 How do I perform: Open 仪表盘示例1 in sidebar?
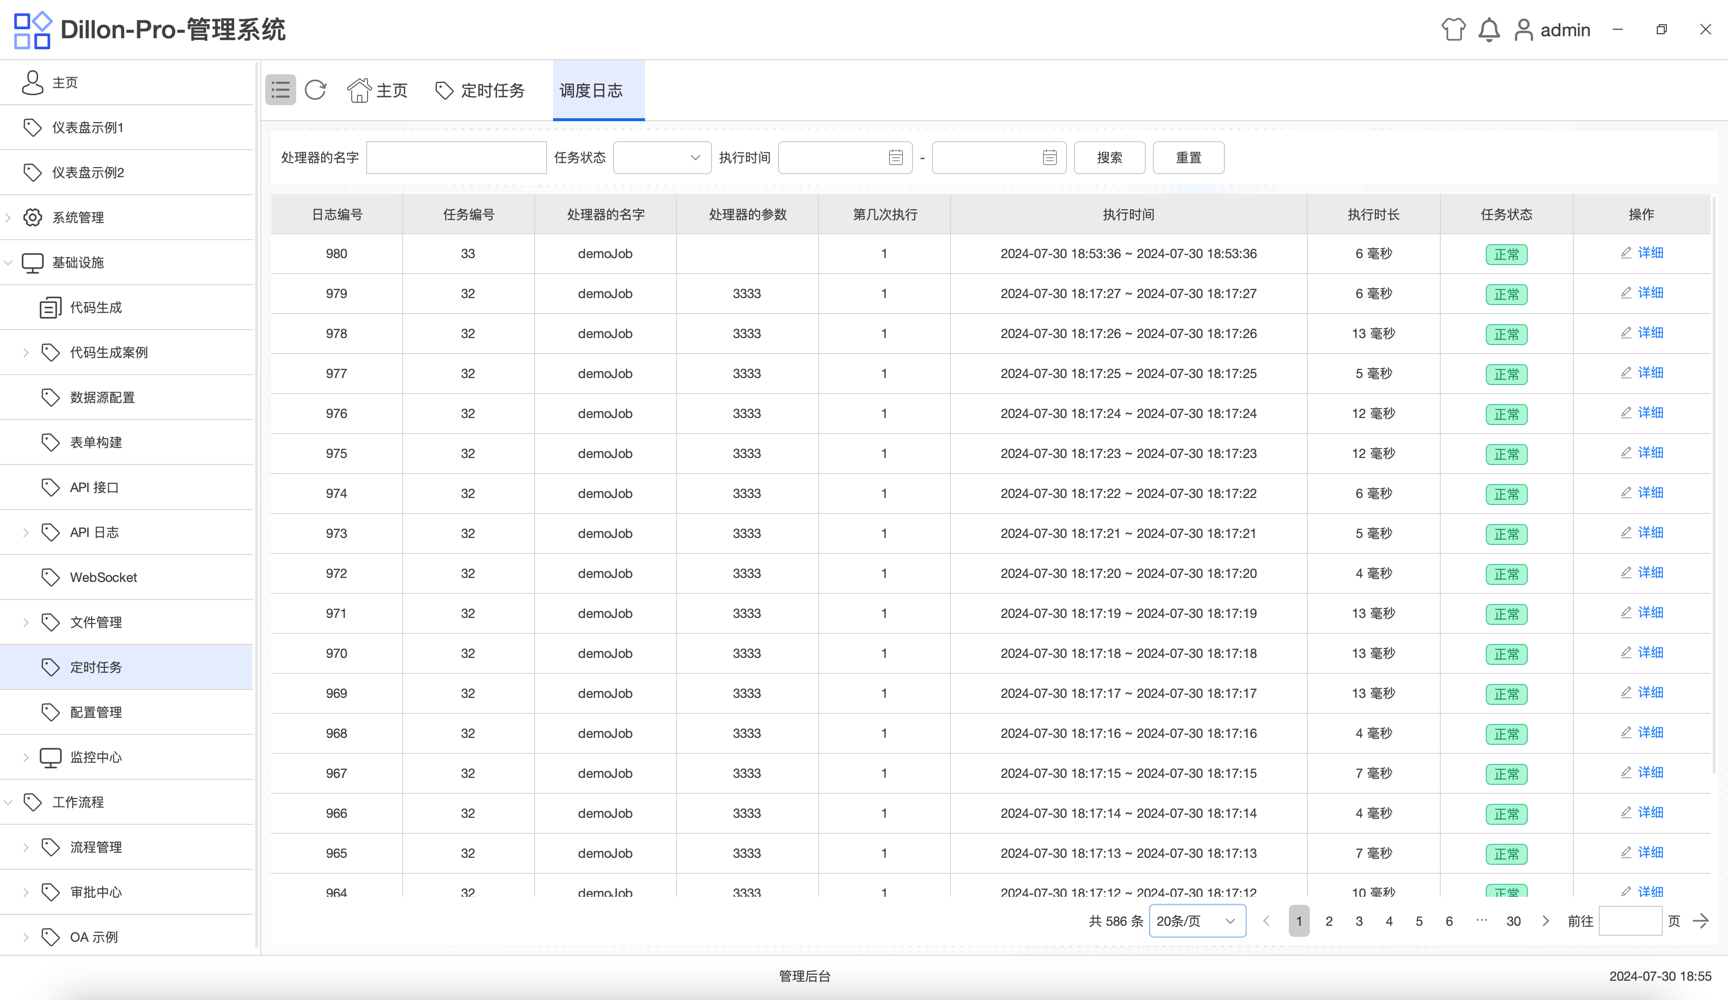pyautogui.click(x=128, y=127)
